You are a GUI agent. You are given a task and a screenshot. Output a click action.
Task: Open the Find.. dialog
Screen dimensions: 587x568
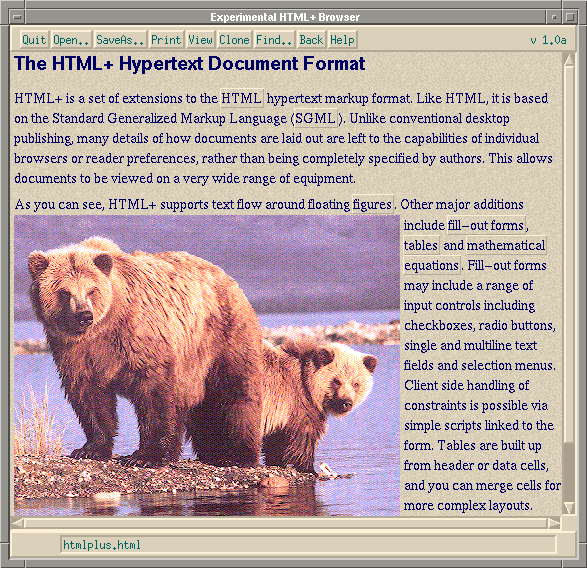coord(274,40)
